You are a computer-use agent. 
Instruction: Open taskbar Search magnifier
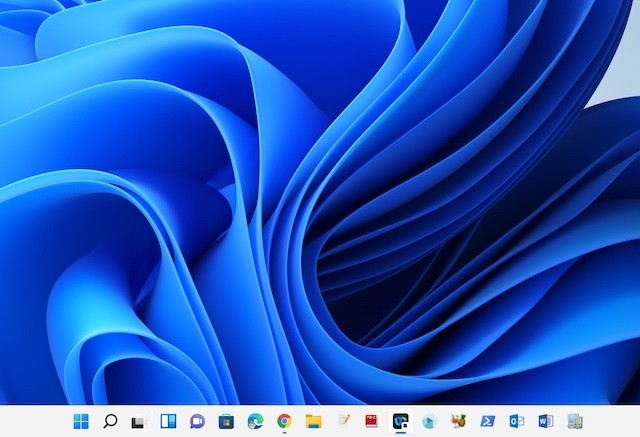[110, 421]
